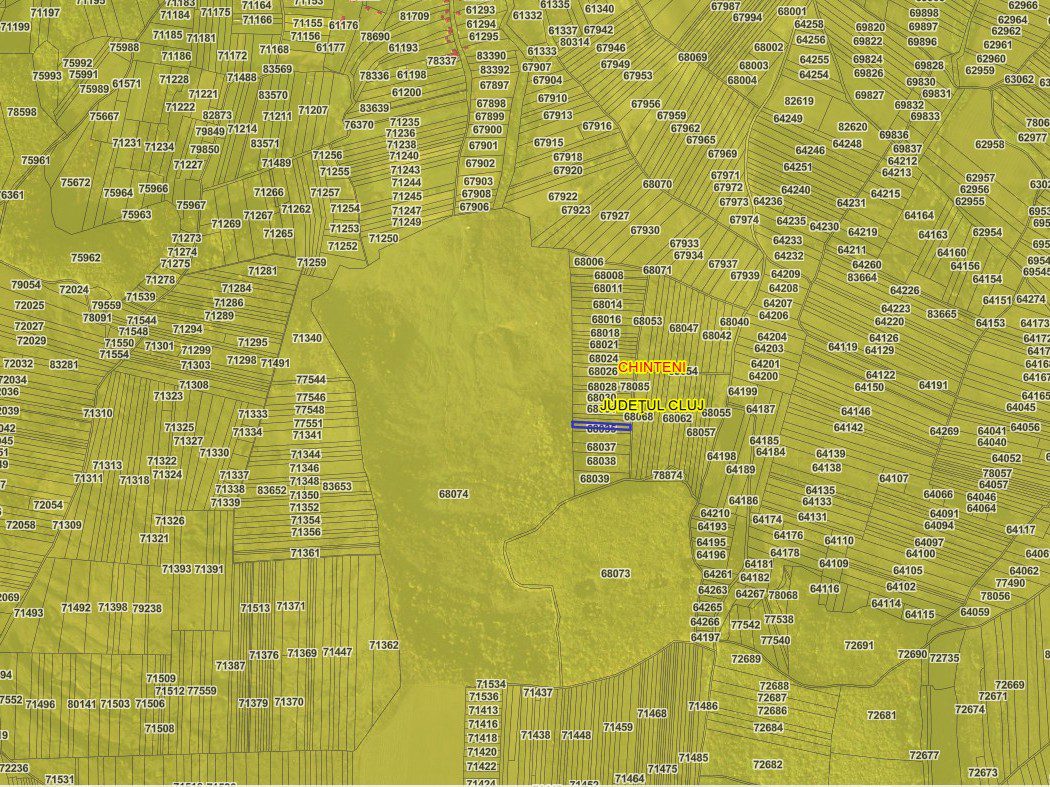1050x787 pixels.
Task: Select parcel 72682
Action: pos(767,764)
